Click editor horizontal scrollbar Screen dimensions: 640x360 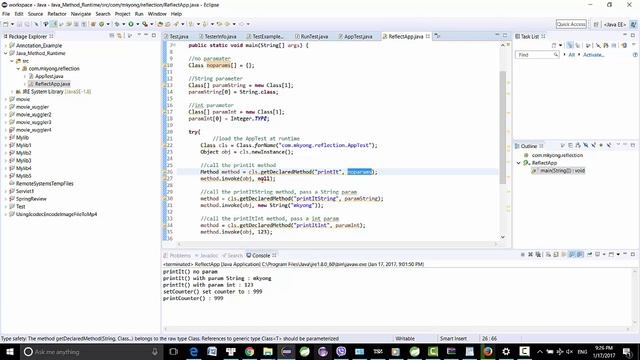pos(338,244)
